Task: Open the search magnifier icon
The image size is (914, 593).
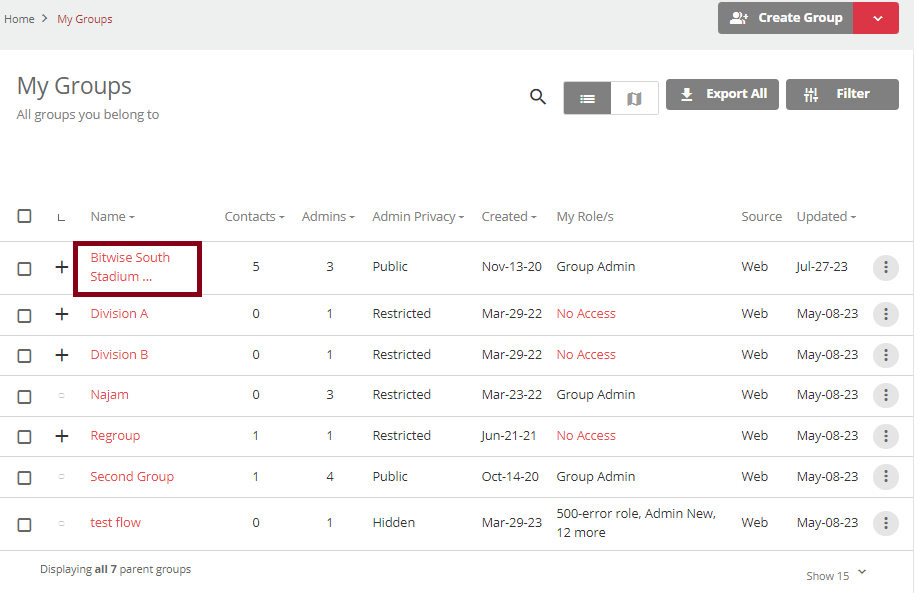Action: click(537, 96)
